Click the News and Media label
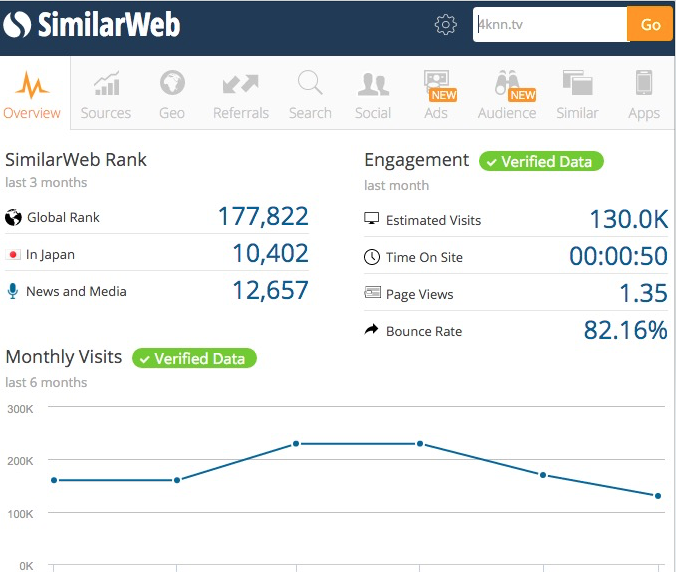676x572 pixels. 76,291
